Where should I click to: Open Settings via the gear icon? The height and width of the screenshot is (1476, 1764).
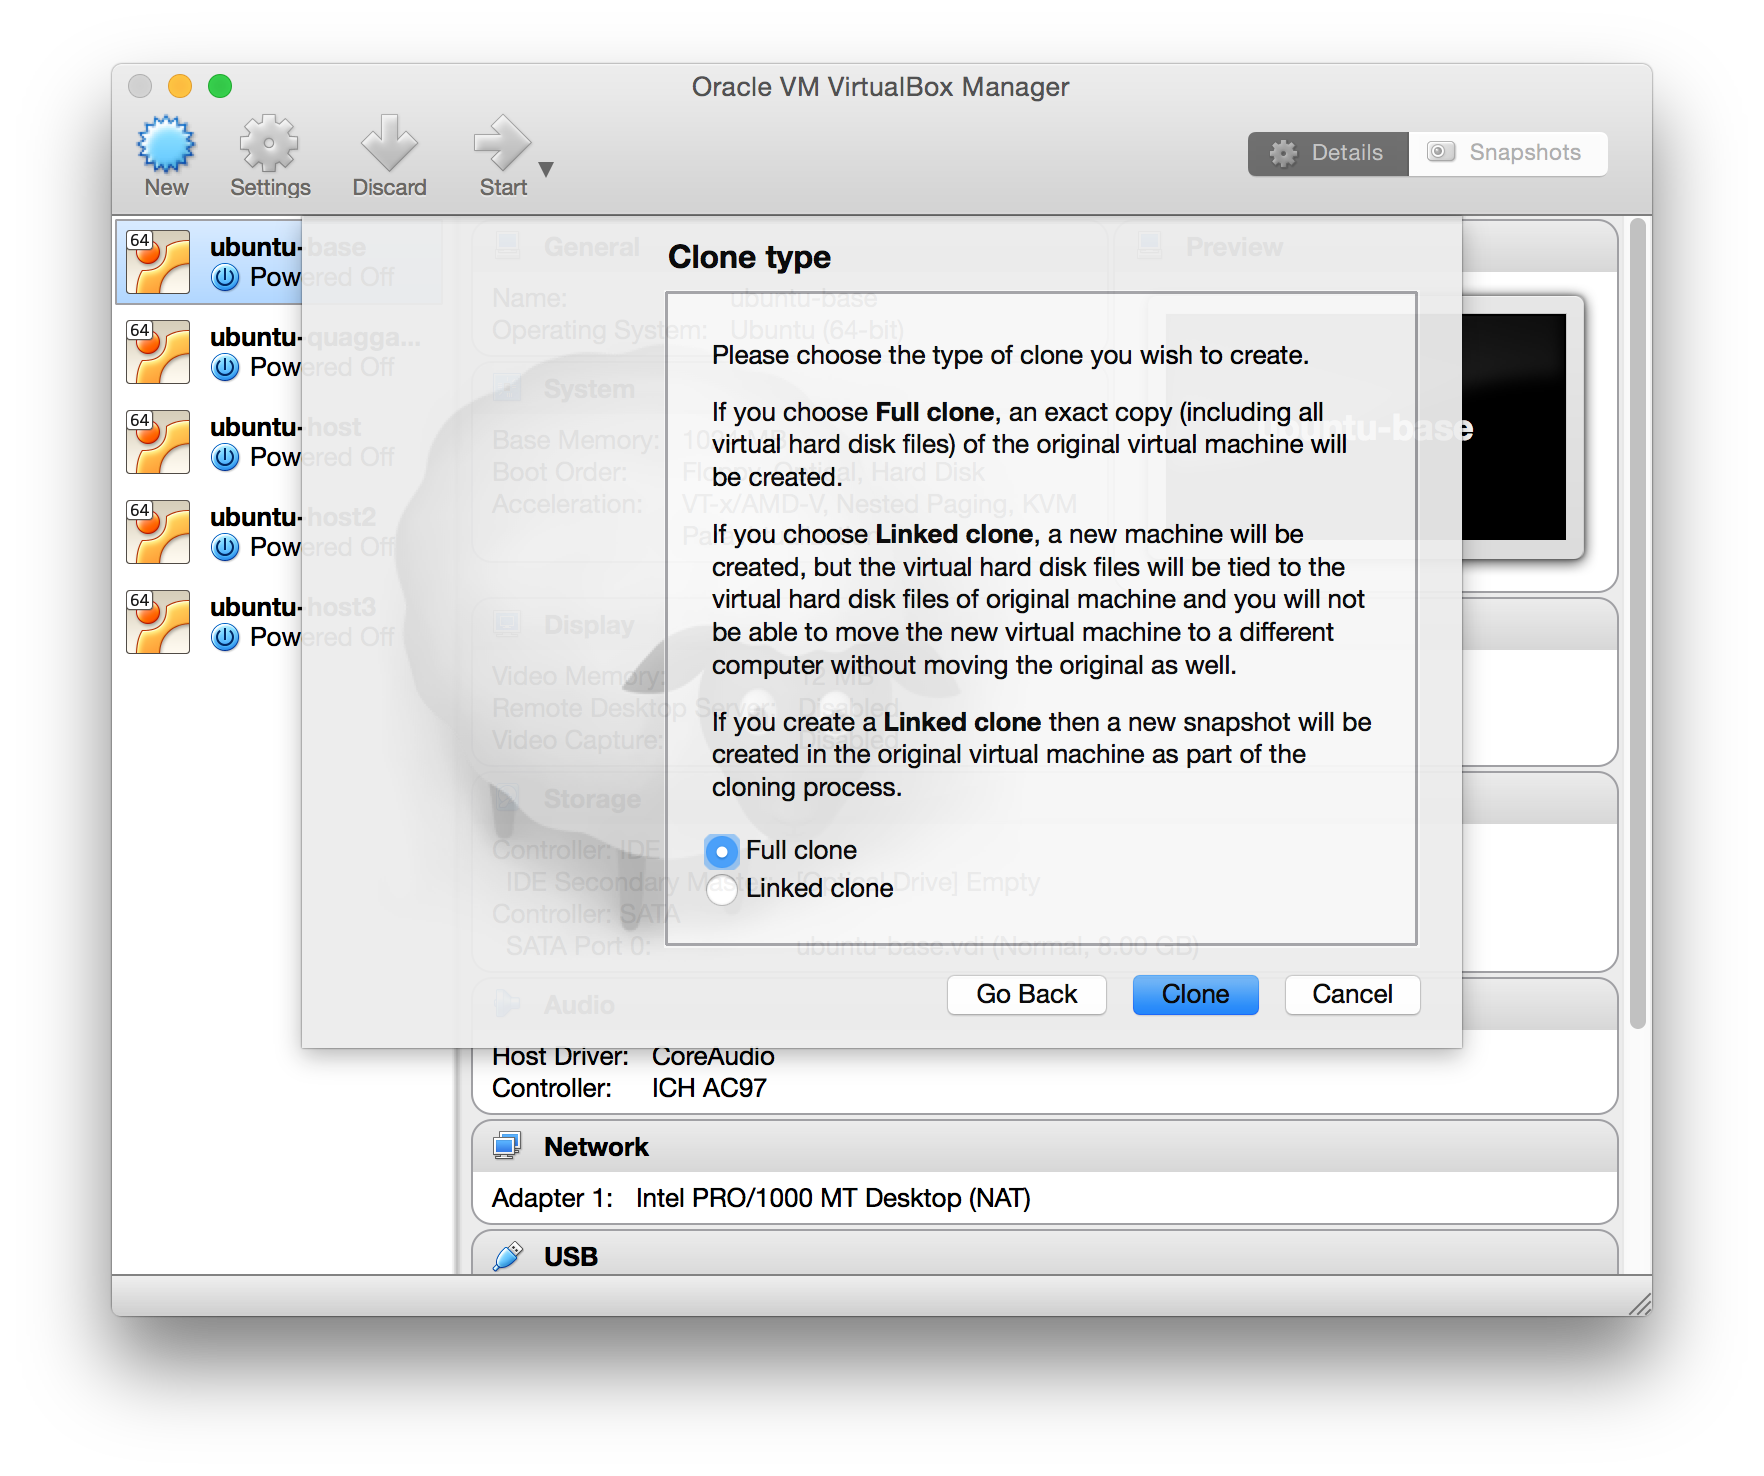269,145
